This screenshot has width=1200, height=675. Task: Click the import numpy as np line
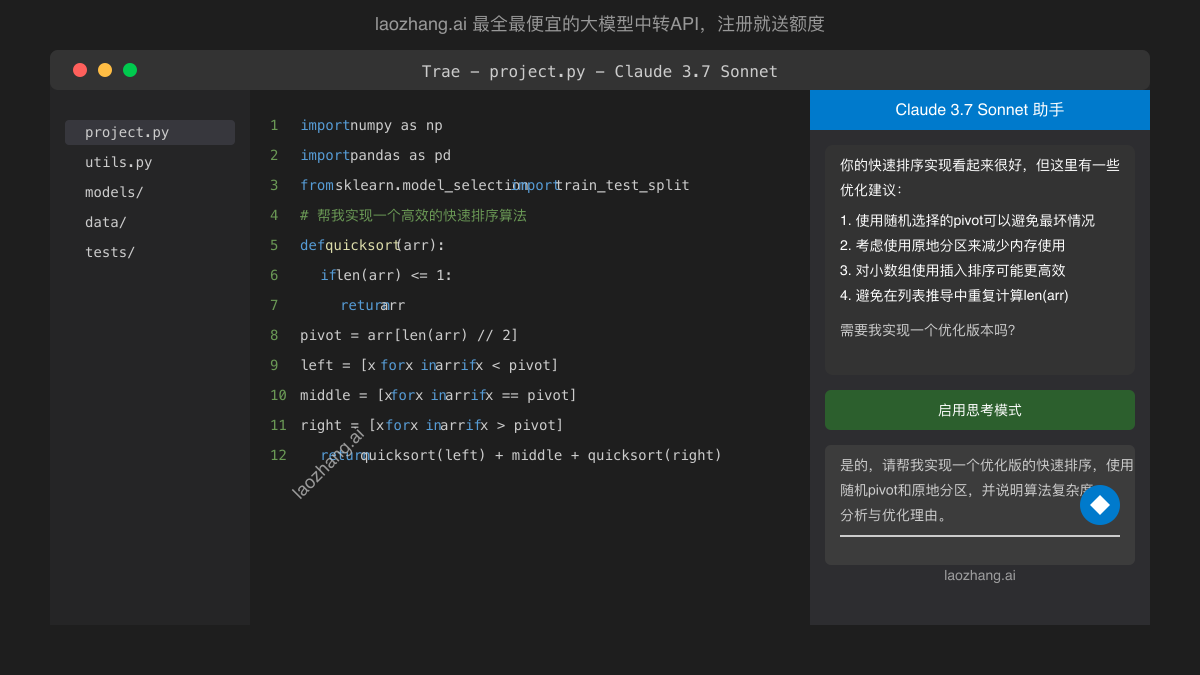click(371, 125)
